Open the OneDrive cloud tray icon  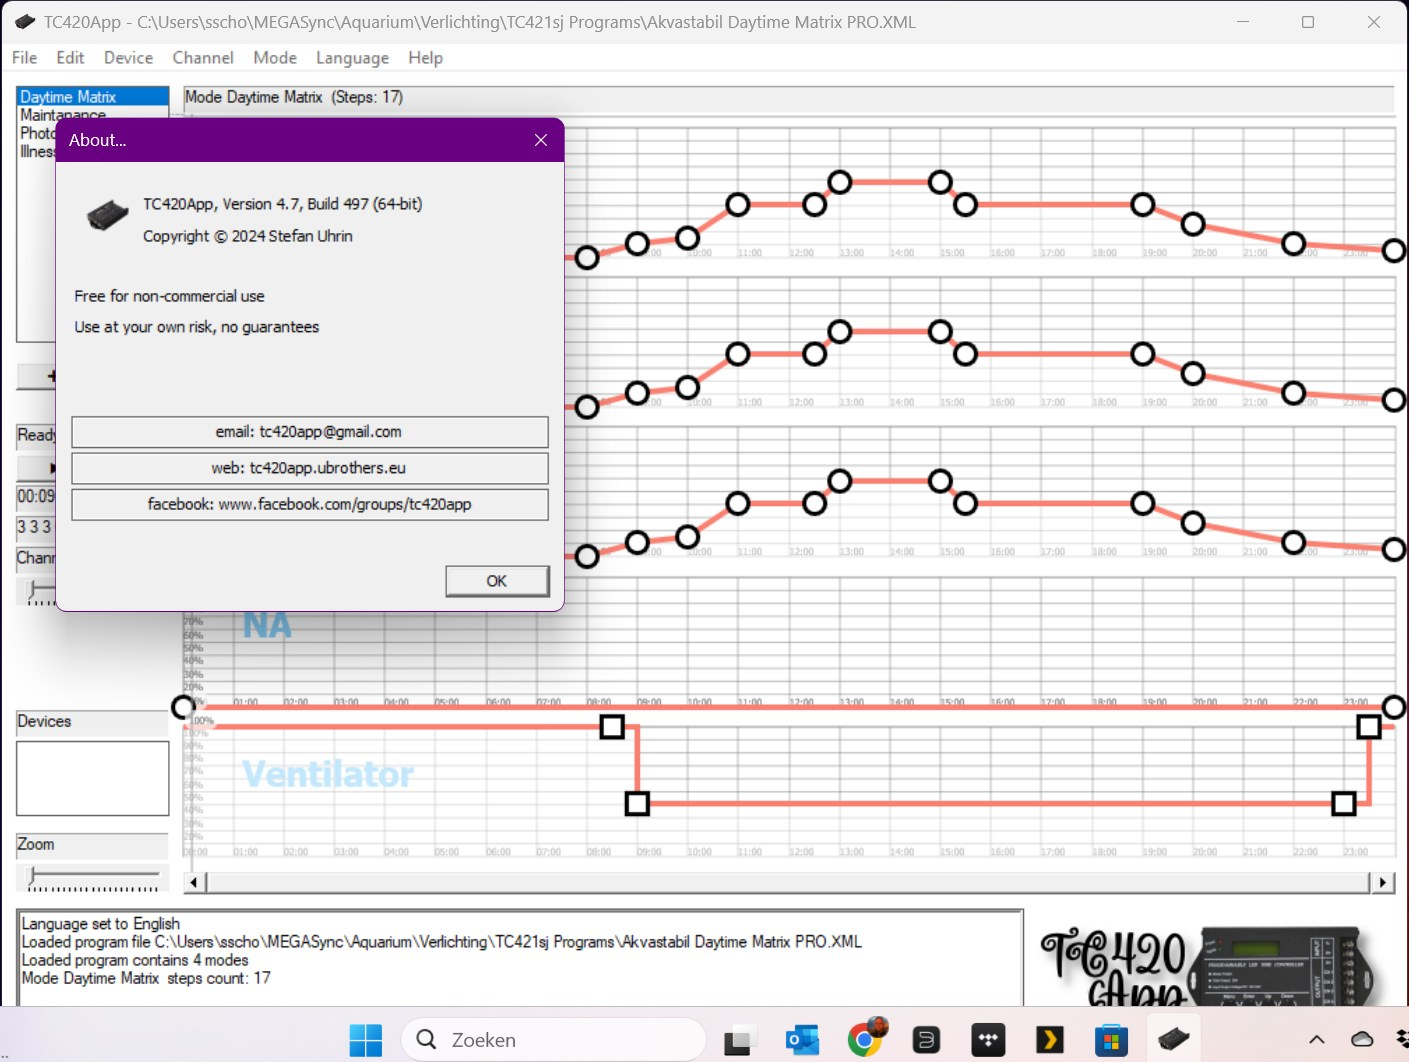tap(1362, 1040)
